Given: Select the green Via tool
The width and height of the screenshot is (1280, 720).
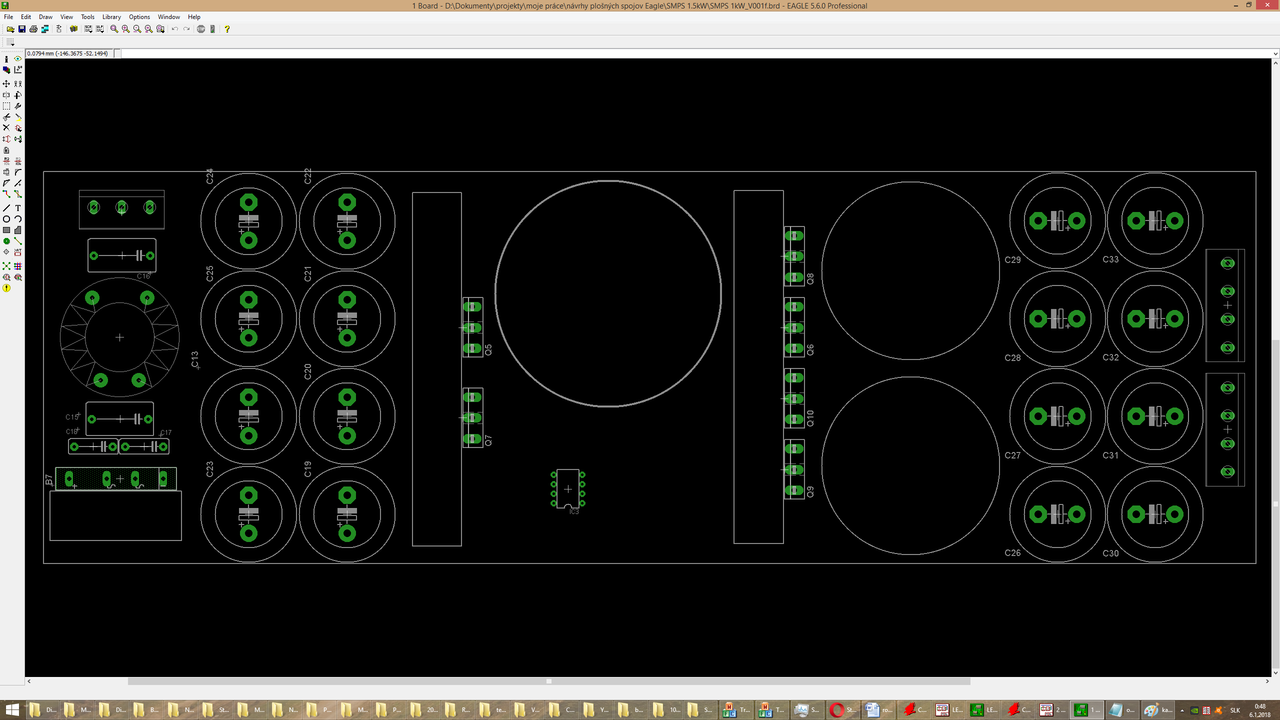Looking at the screenshot, I should click(7, 241).
